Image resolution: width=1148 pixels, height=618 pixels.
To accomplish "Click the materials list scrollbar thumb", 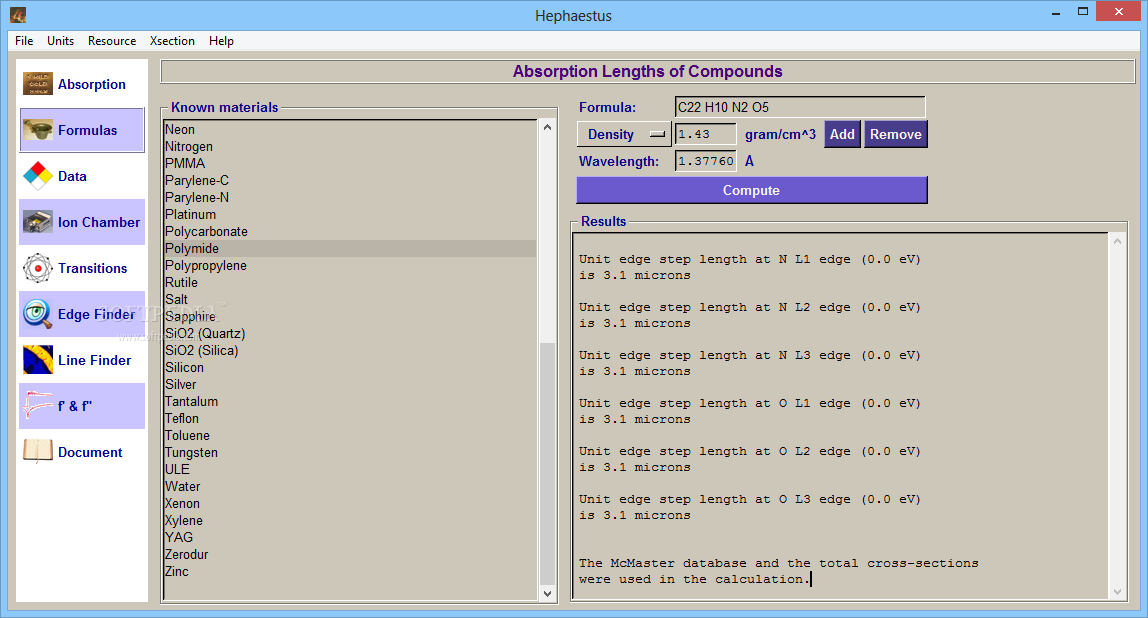I will [547, 464].
